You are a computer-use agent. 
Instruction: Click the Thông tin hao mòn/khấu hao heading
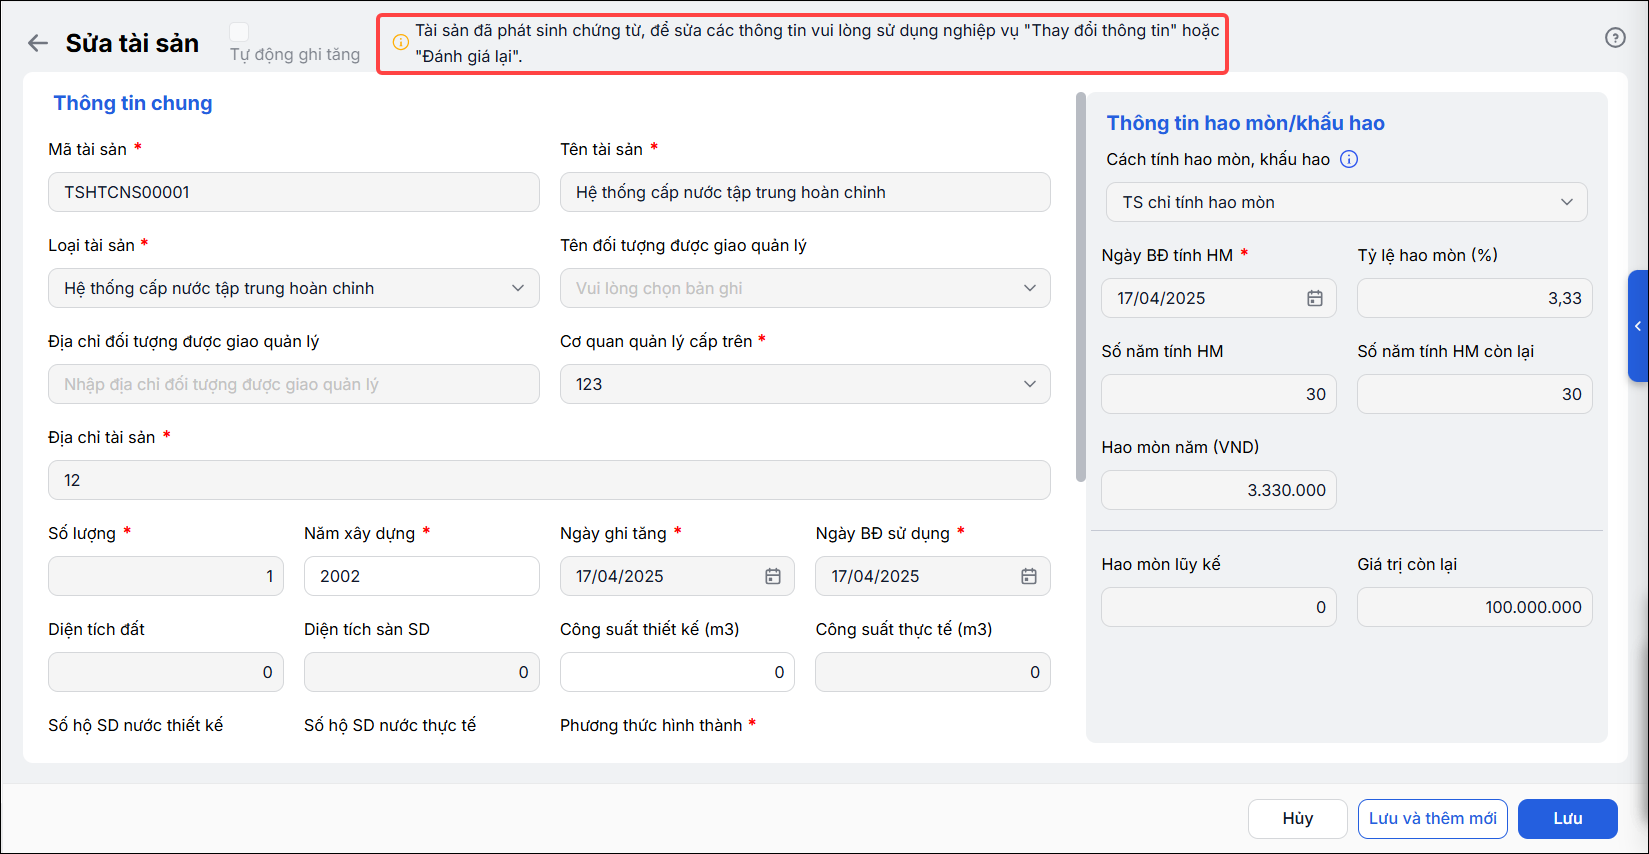pos(1245,123)
